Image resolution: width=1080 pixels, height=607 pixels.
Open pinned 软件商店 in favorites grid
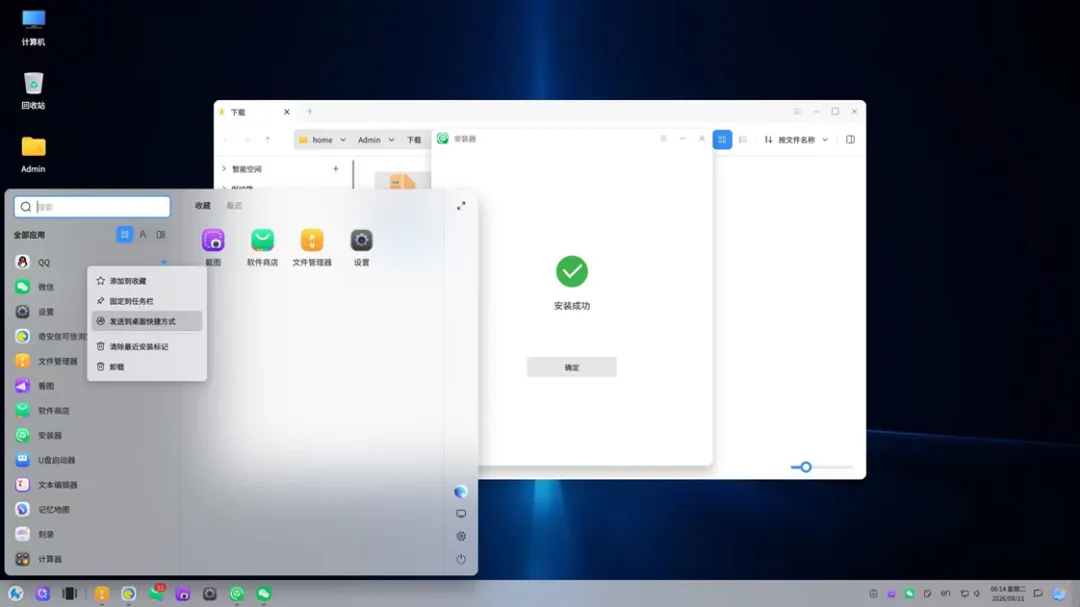262,247
